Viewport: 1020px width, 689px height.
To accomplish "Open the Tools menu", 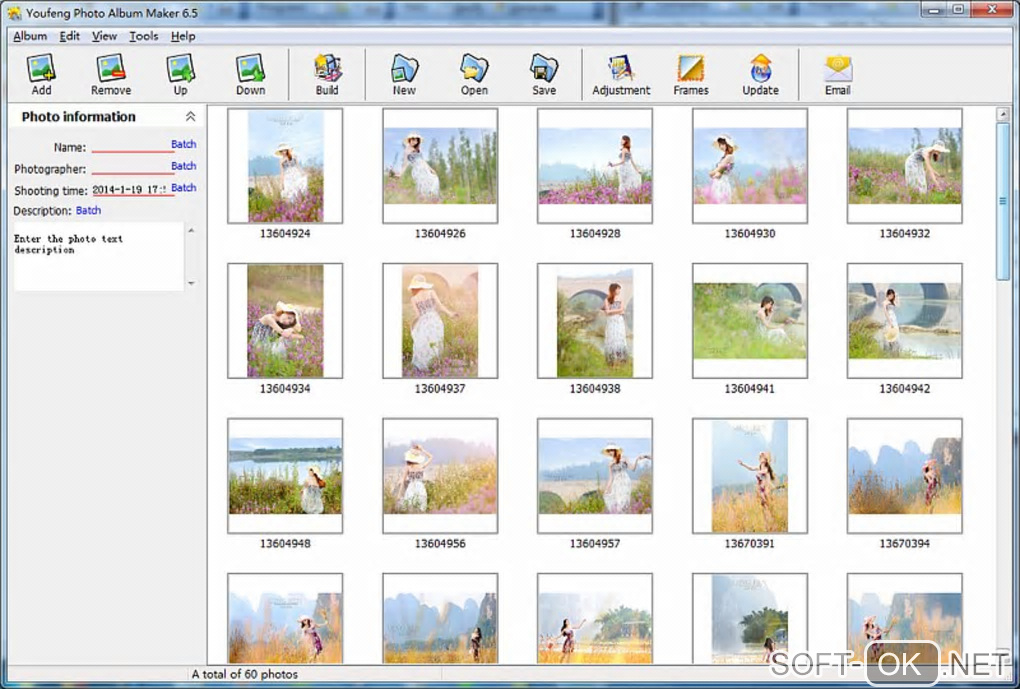I will pos(144,36).
